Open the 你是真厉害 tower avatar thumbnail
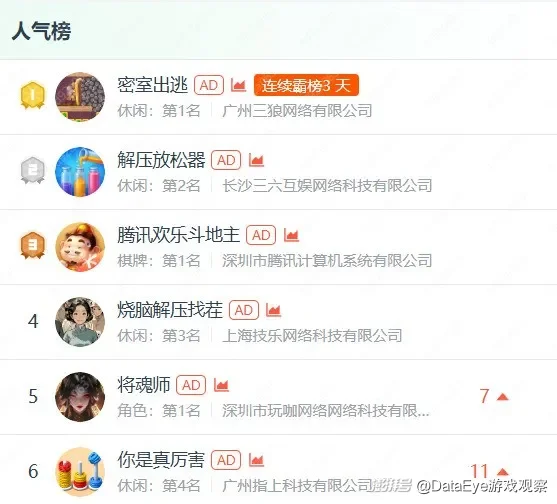This screenshot has height=504, width=557. pos(80,472)
